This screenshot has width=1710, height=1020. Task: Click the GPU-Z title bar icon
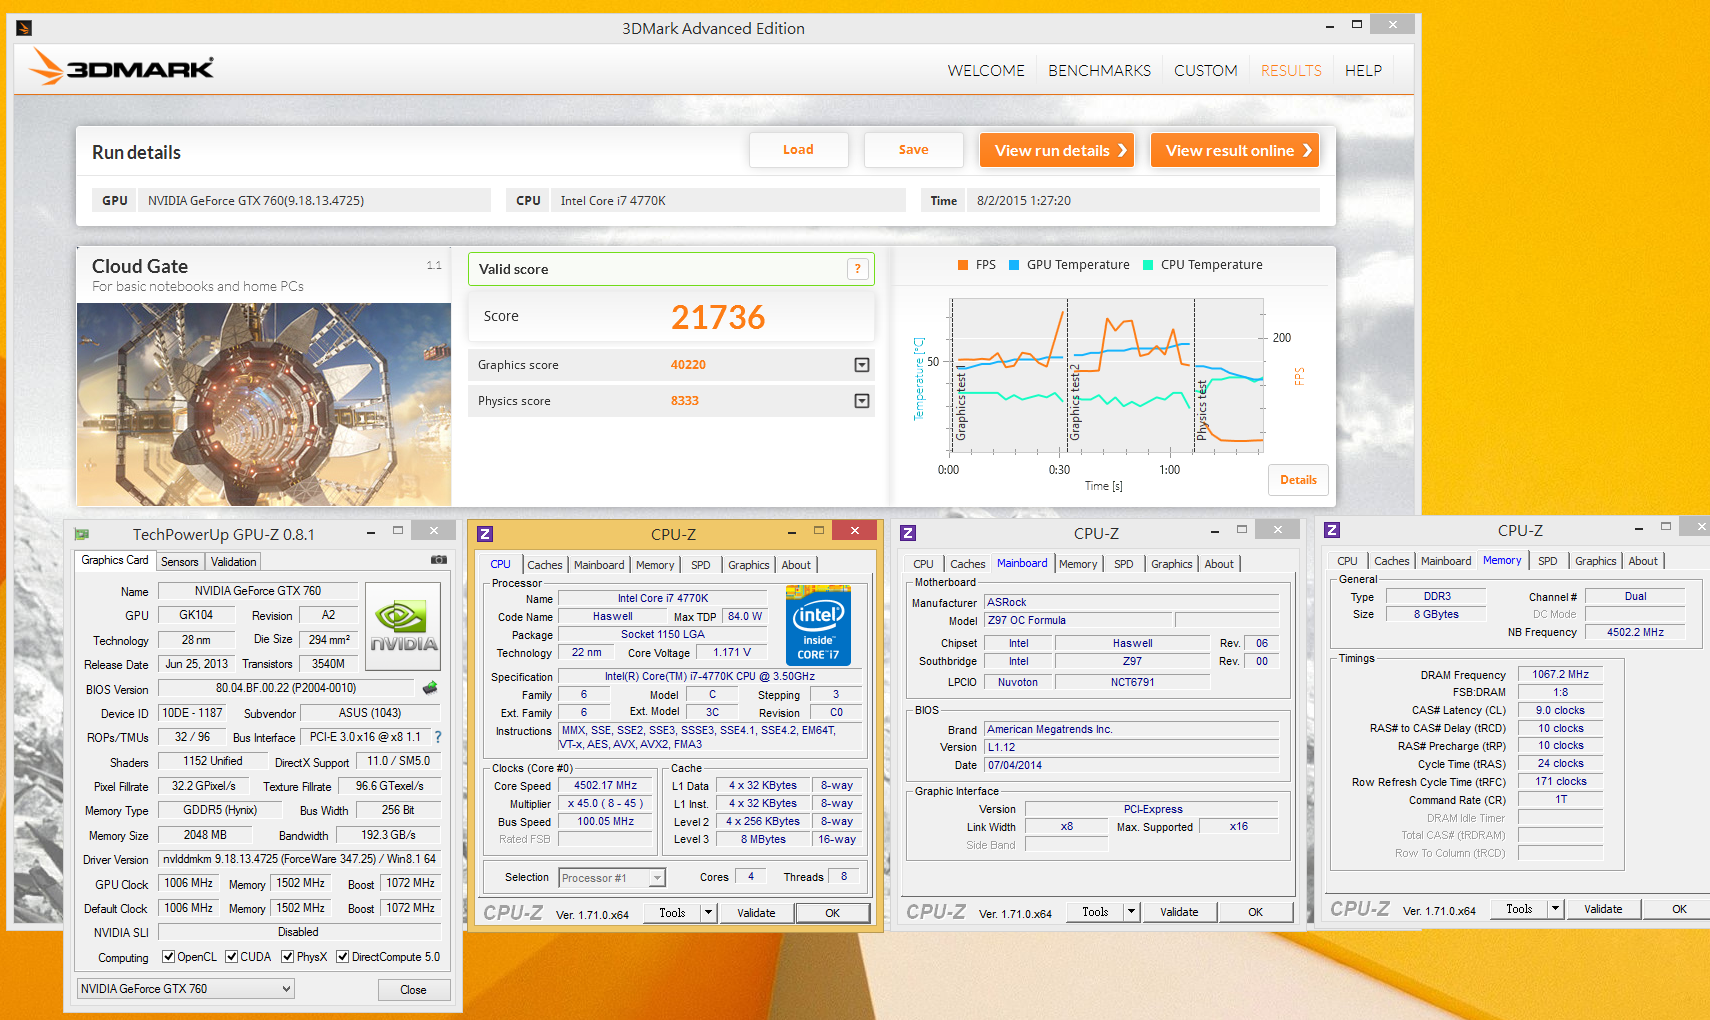click(82, 534)
